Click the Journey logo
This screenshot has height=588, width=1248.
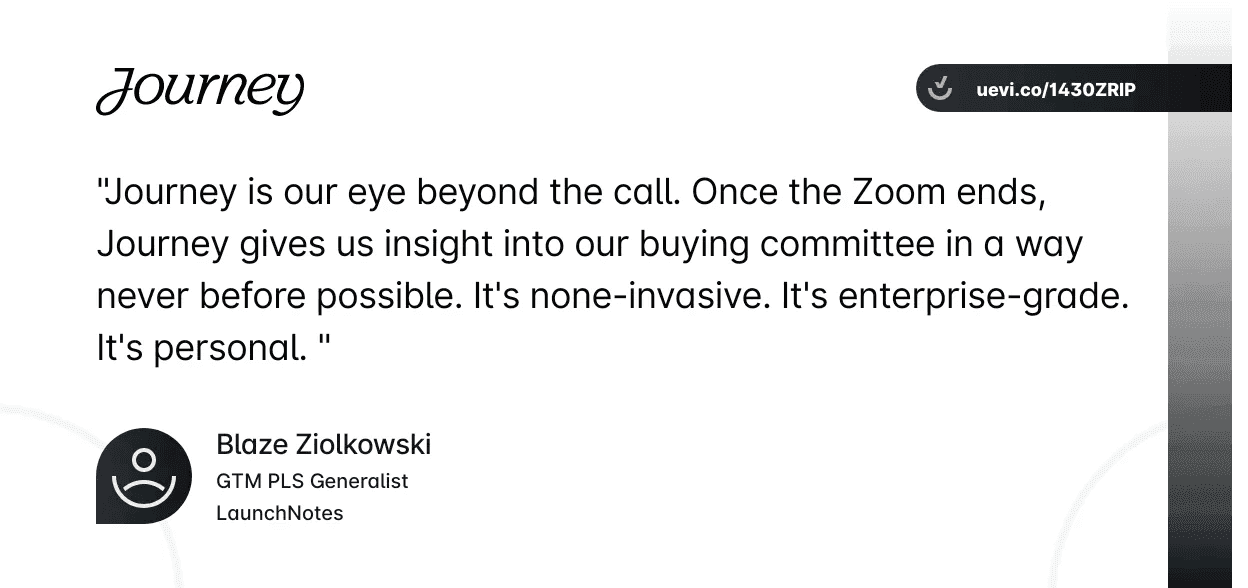pos(200,91)
